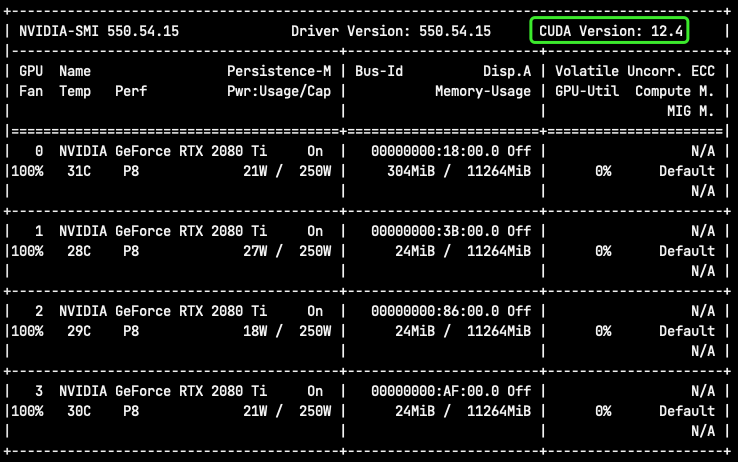Image resolution: width=738 pixels, height=462 pixels.
Task: Click the "Perf" column header
Action: [x=131, y=91]
